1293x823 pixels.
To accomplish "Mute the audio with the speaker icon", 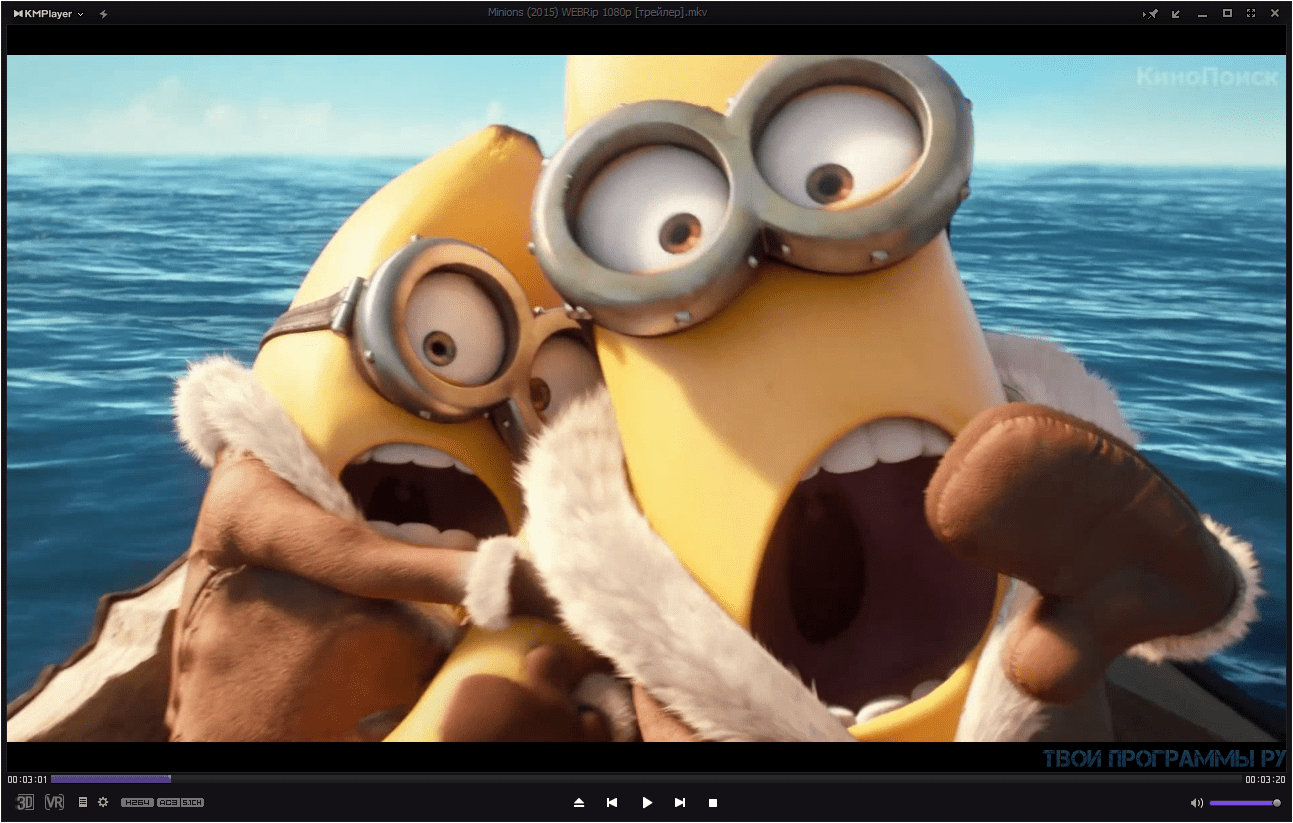I will pyautogui.click(x=1197, y=802).
